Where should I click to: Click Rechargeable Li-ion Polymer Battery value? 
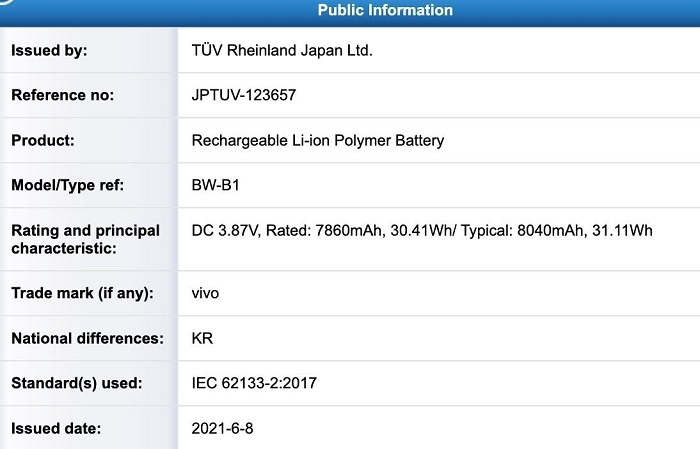(x=318, y=140)
